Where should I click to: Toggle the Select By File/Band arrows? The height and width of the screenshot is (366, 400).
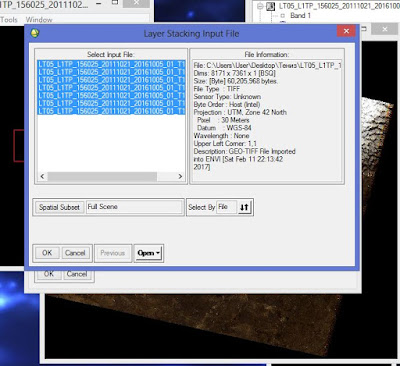tap(244, 207)
